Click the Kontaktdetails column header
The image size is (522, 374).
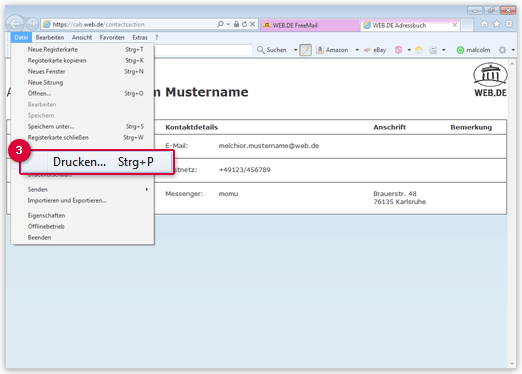(191, 127)
